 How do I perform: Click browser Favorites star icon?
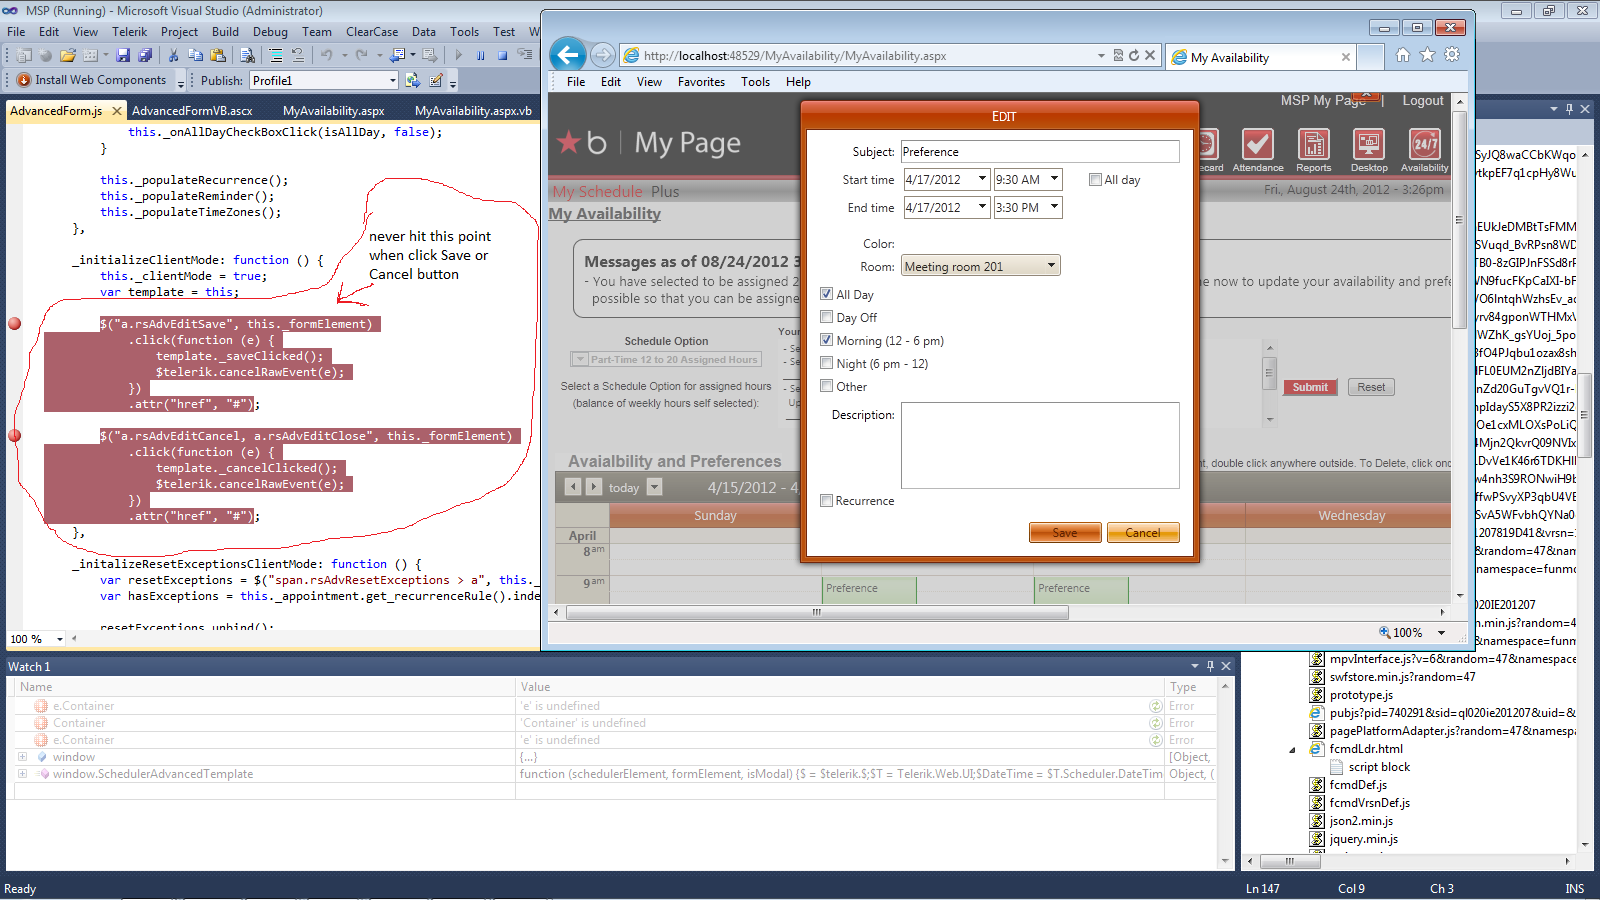click(1427, 55)
